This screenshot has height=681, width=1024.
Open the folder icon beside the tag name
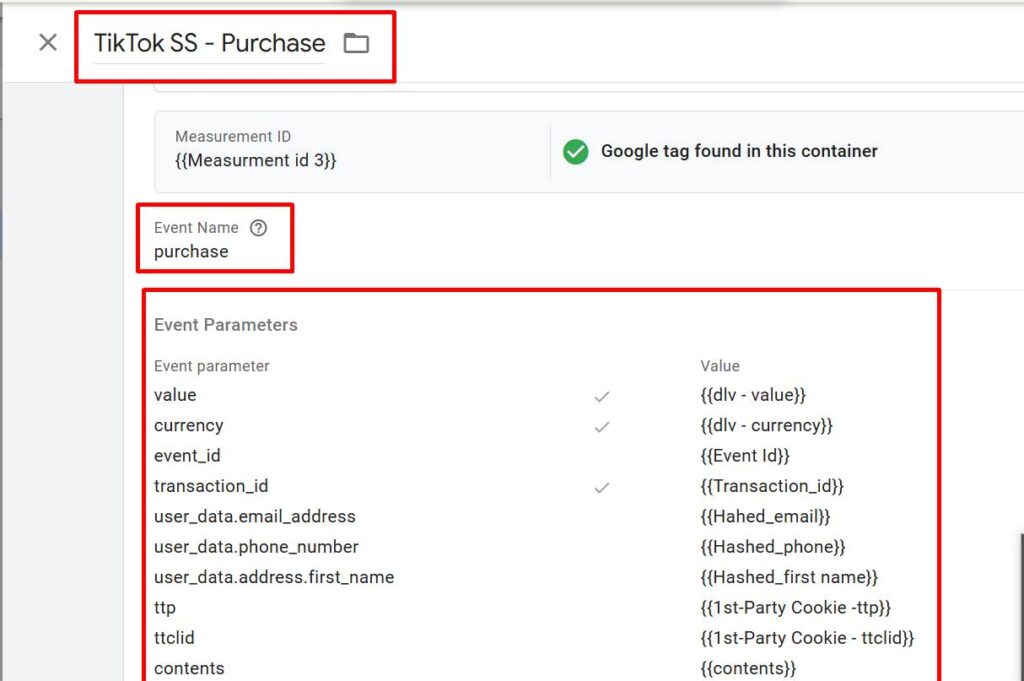pos(357,43)
